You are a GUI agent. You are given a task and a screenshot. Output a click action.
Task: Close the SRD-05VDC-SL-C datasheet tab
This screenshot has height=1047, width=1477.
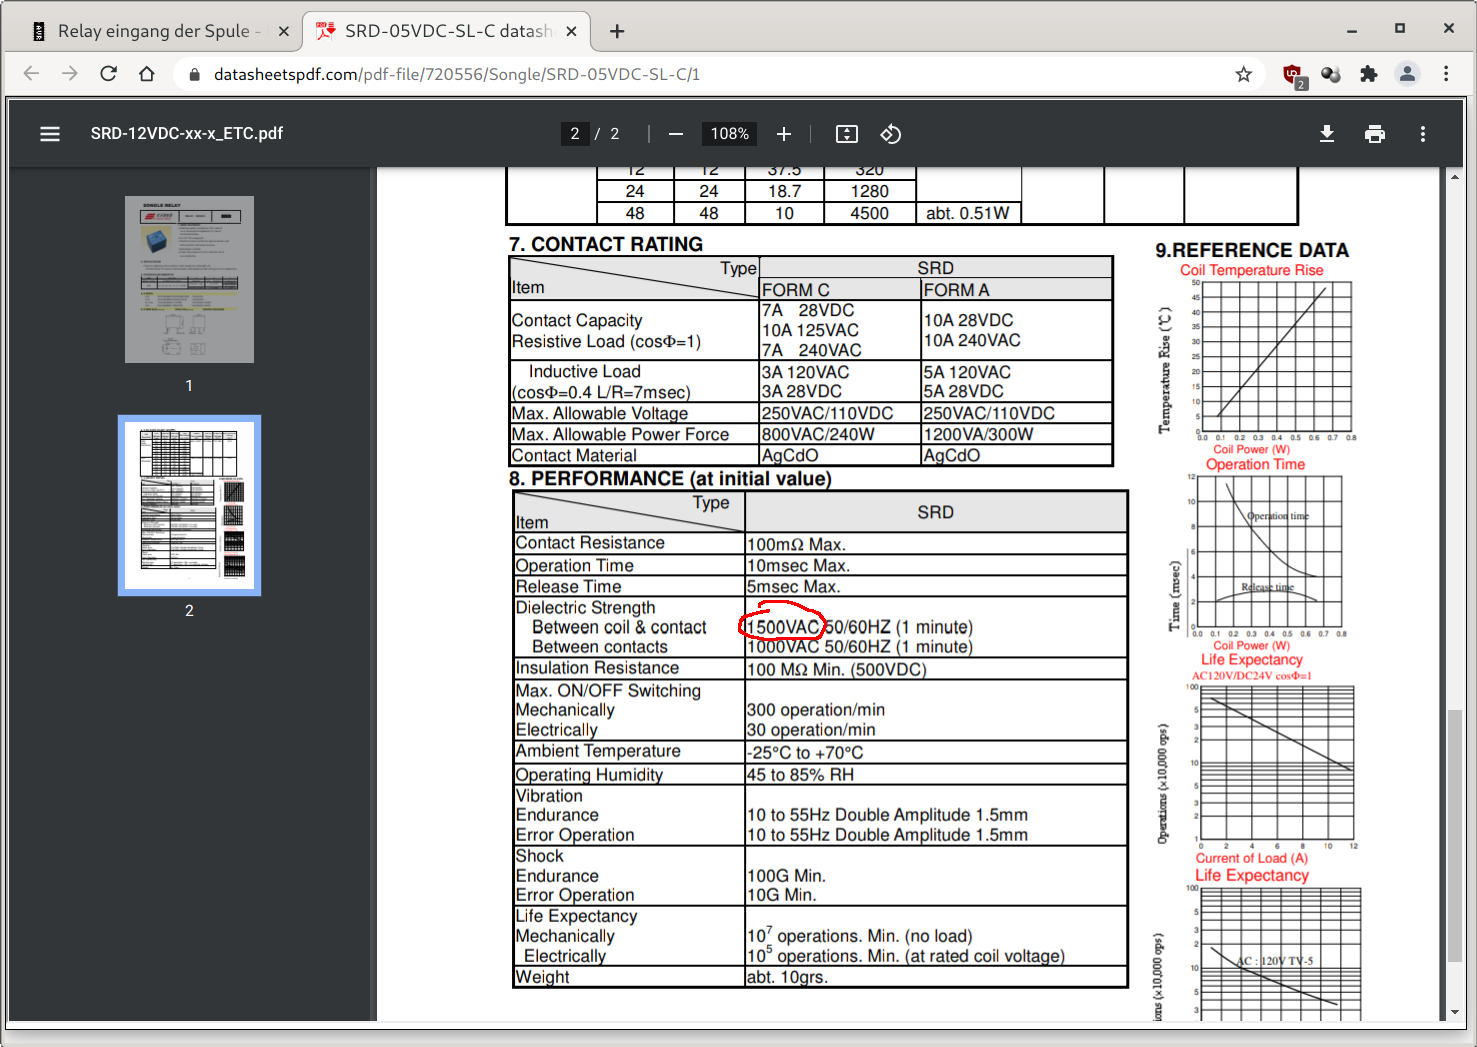[571, 32]
